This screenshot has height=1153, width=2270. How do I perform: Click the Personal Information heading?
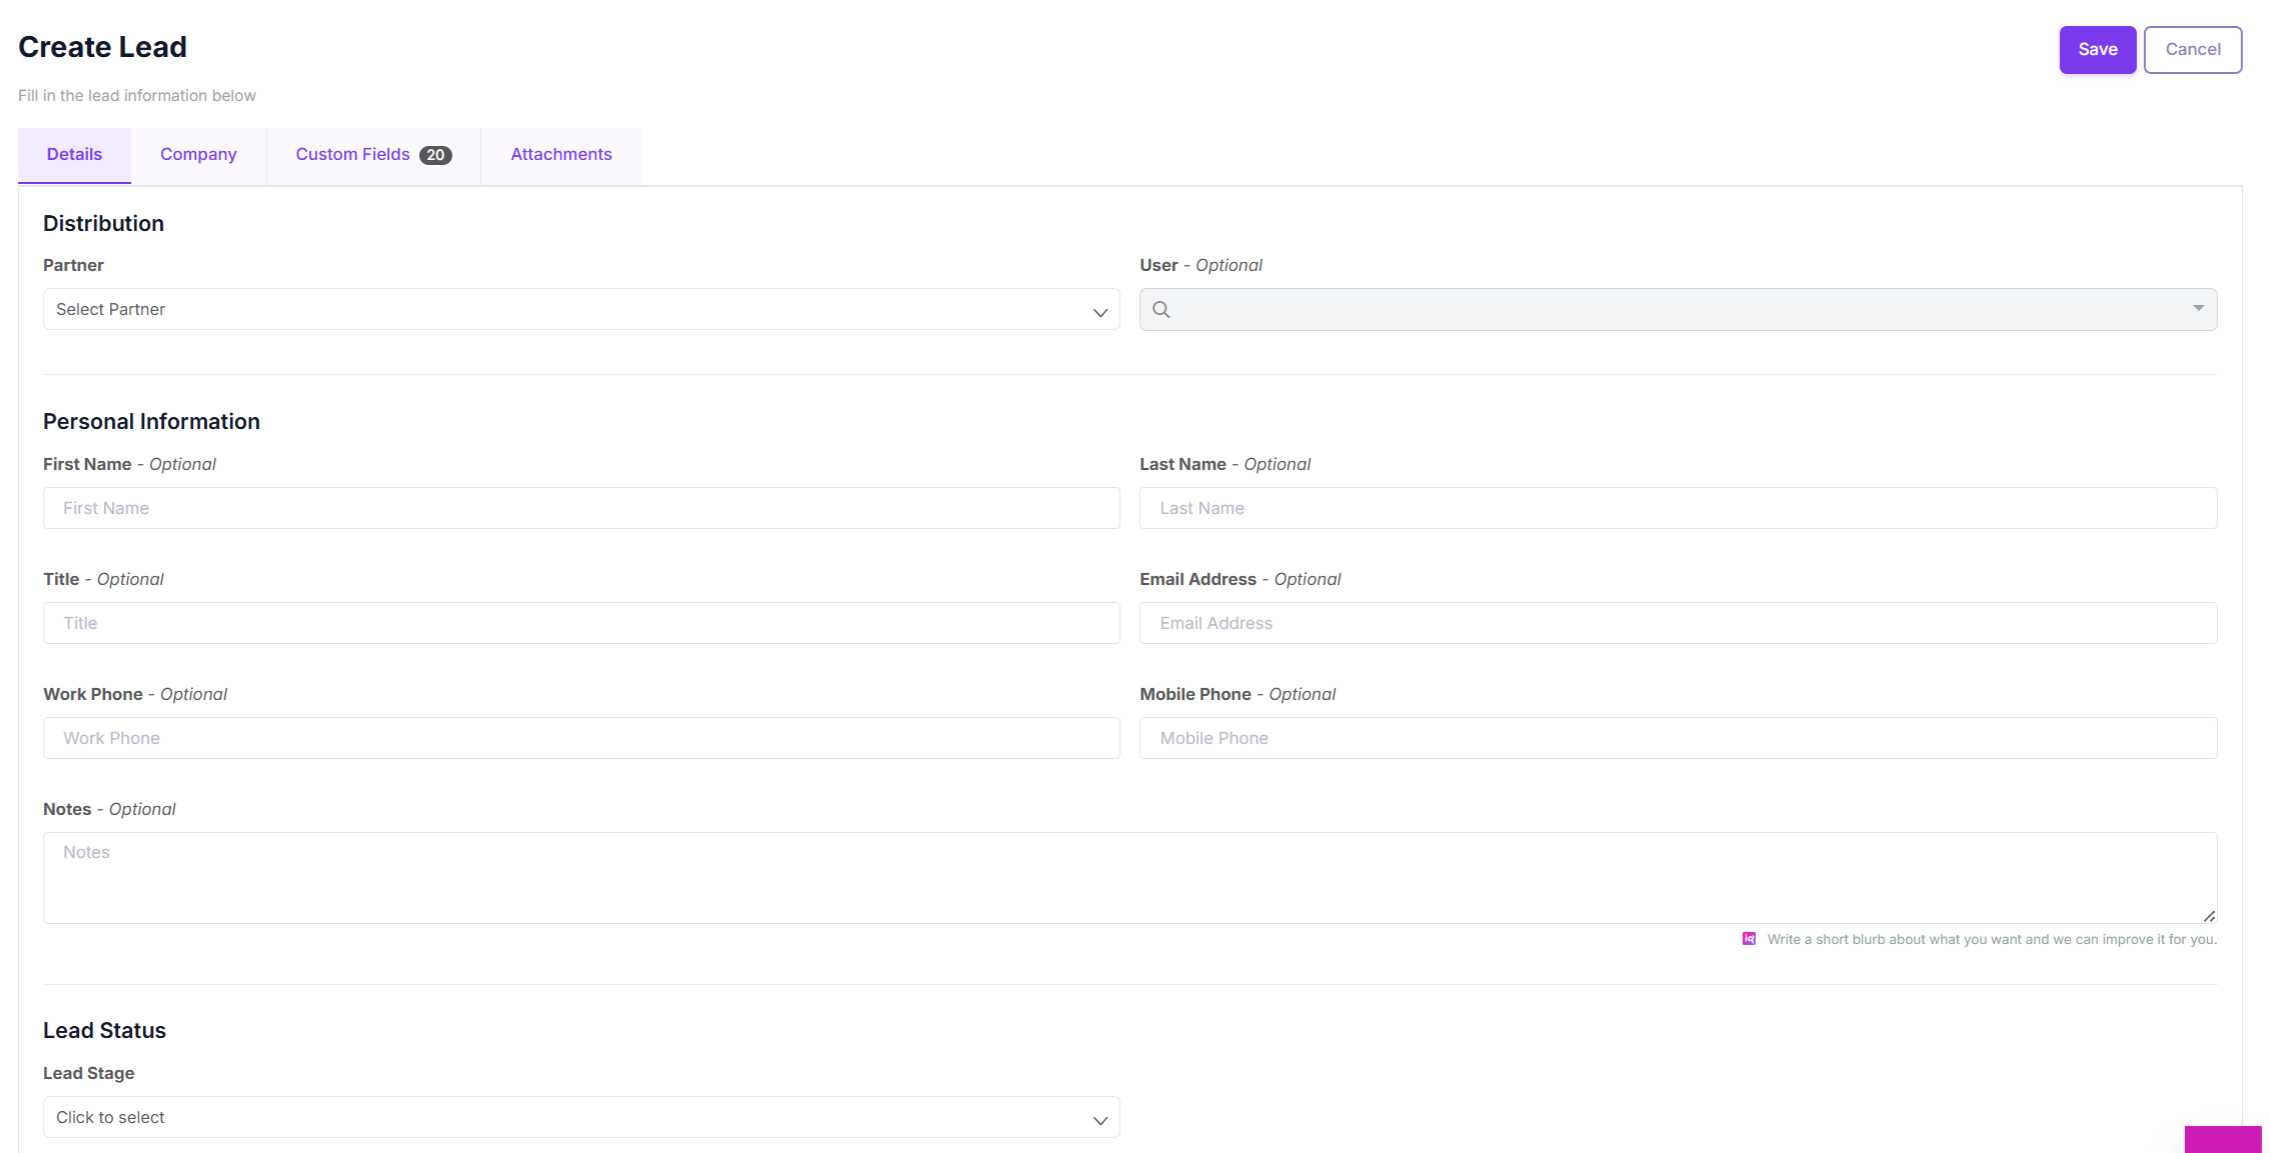point(151,422)
